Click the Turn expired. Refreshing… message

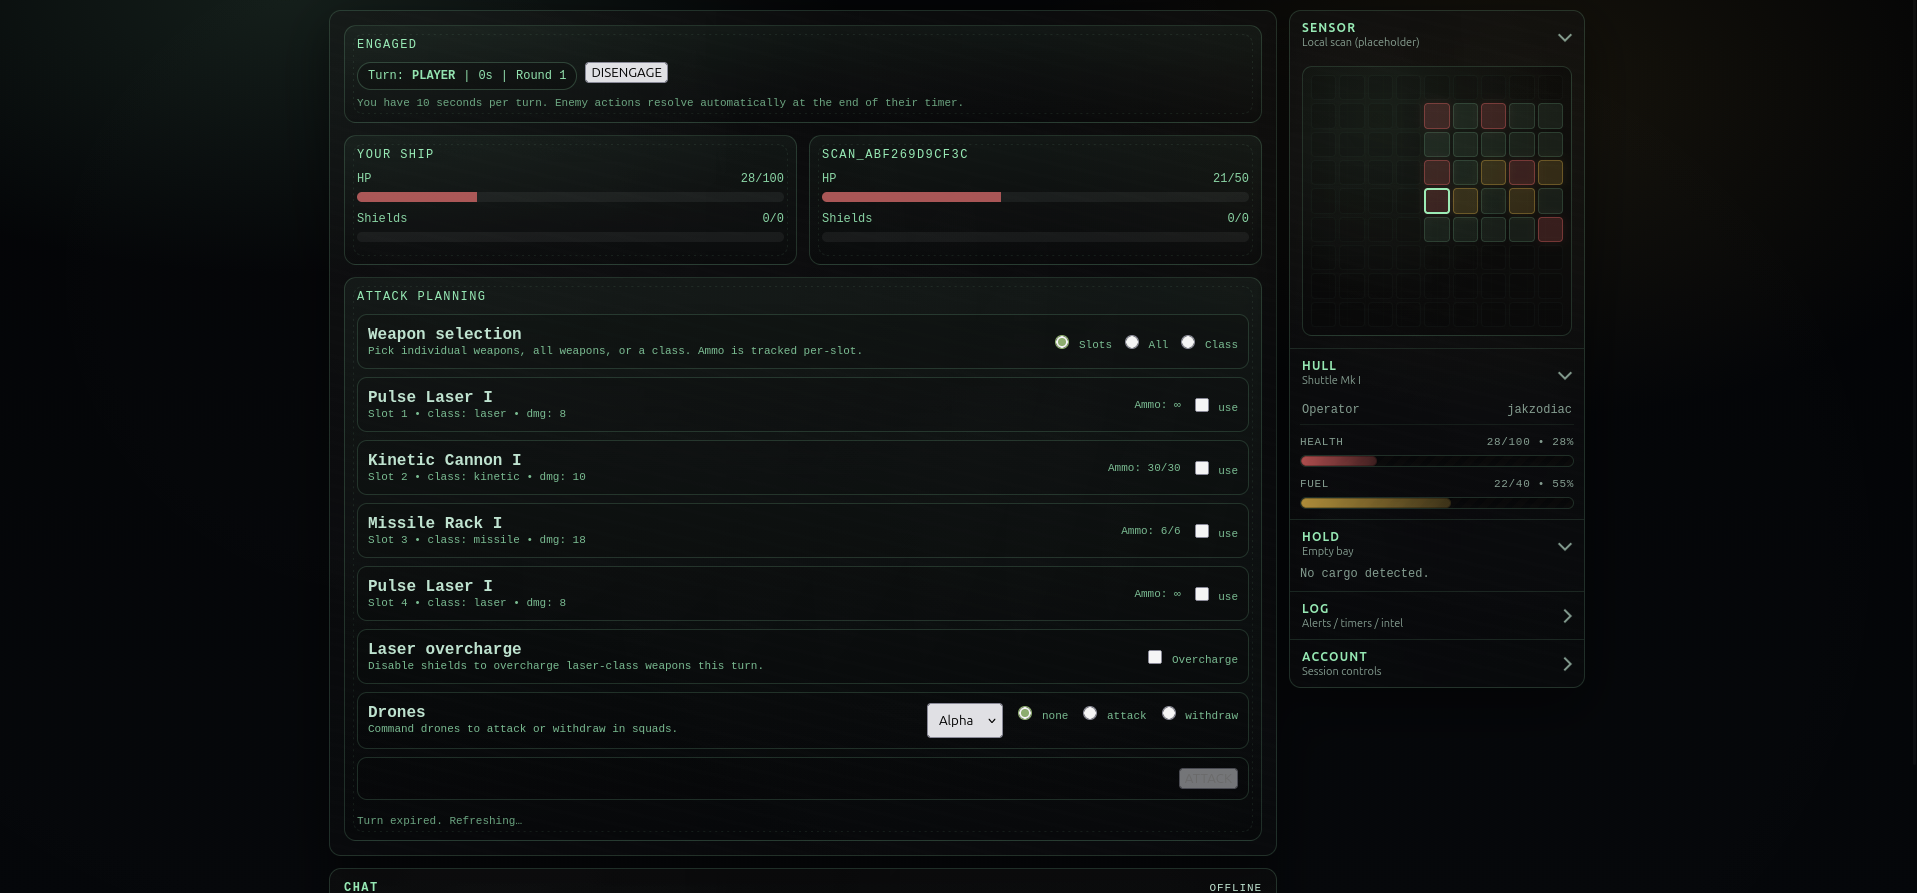coord(439,820)
